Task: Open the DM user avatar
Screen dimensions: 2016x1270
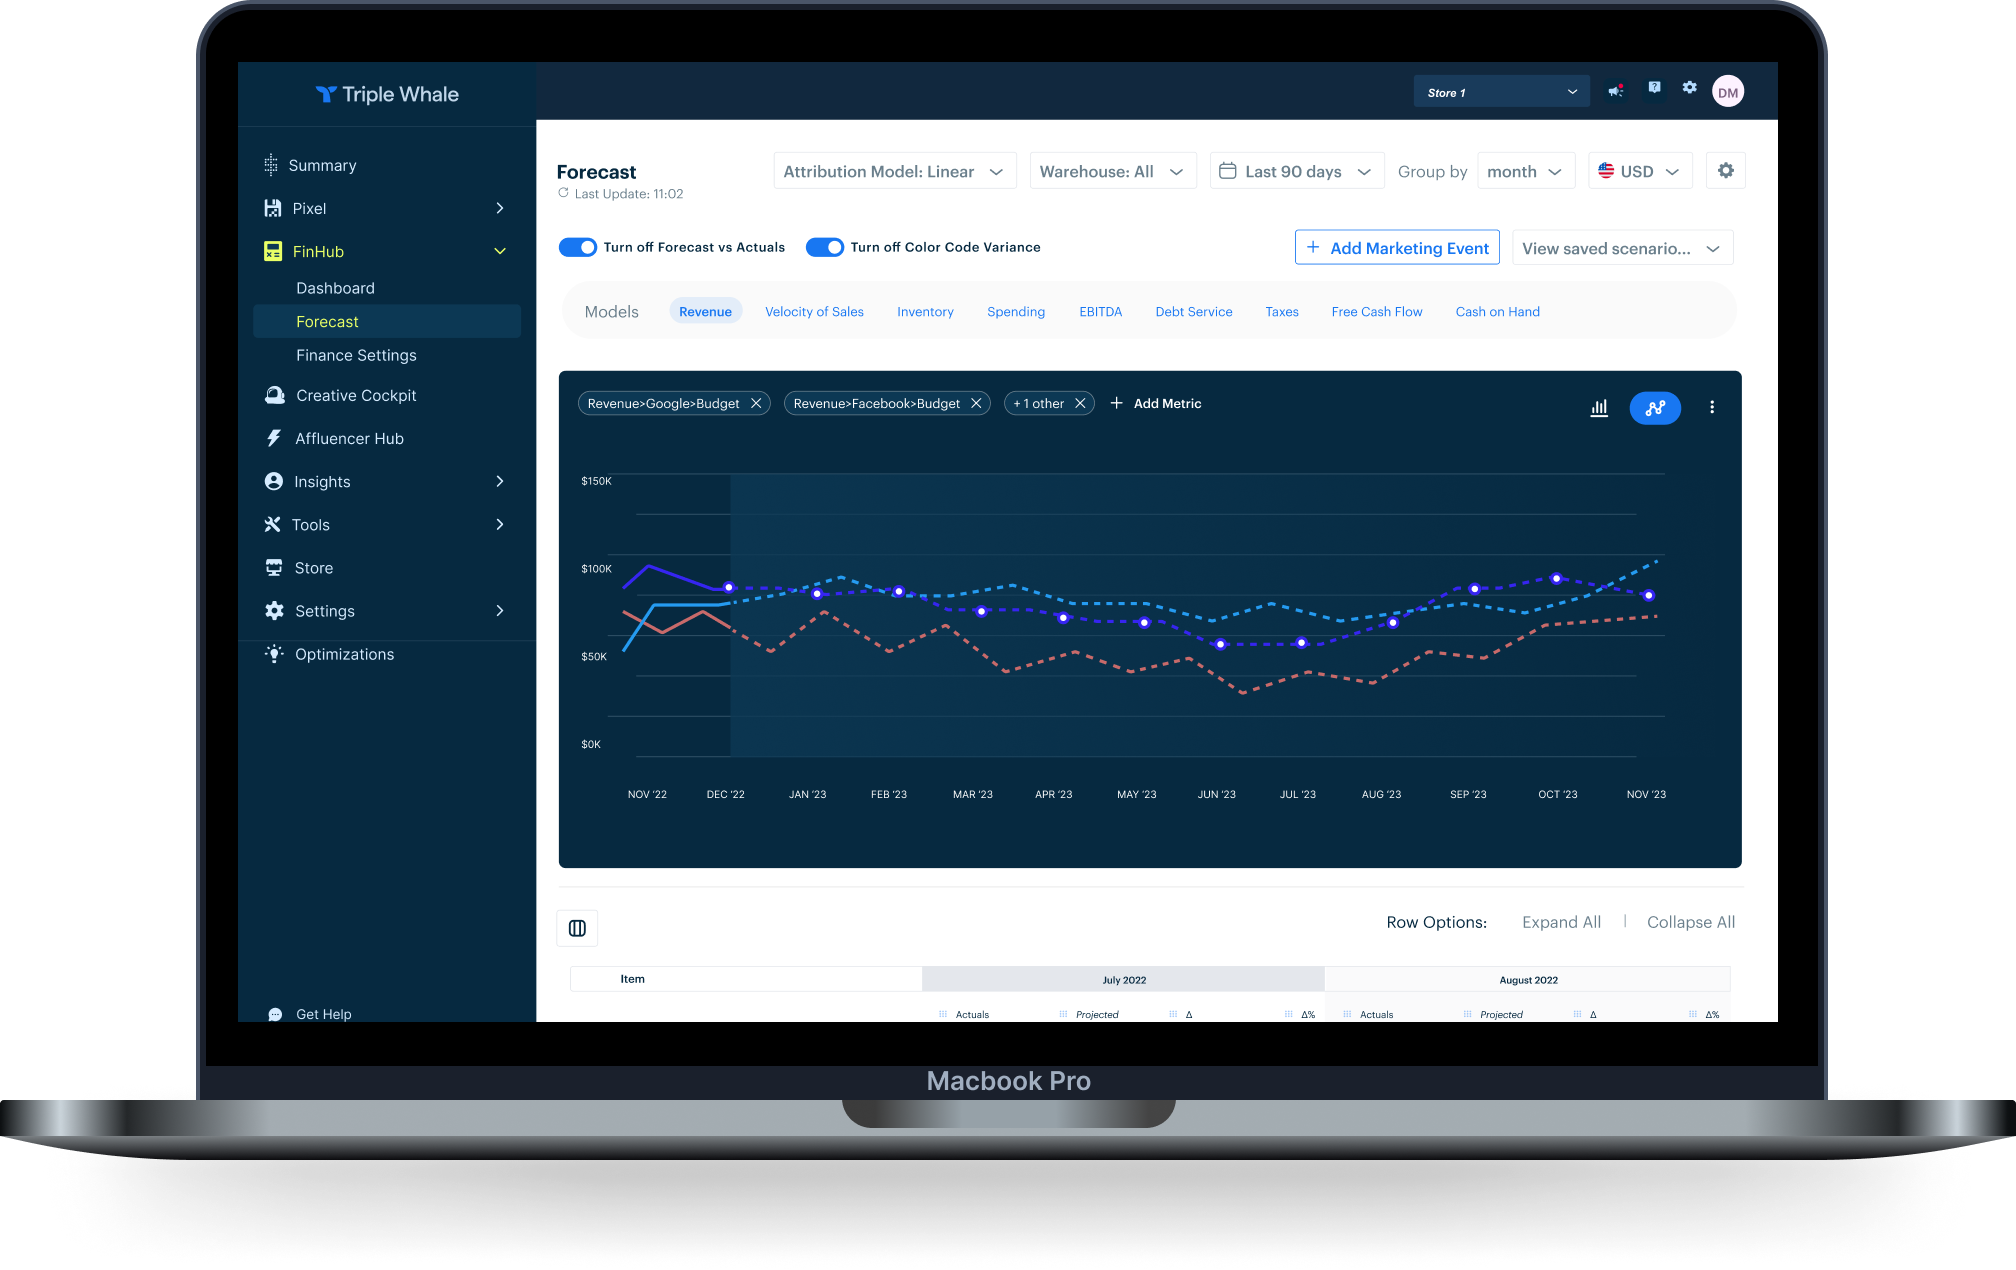Action: [x=1728, y=92]
